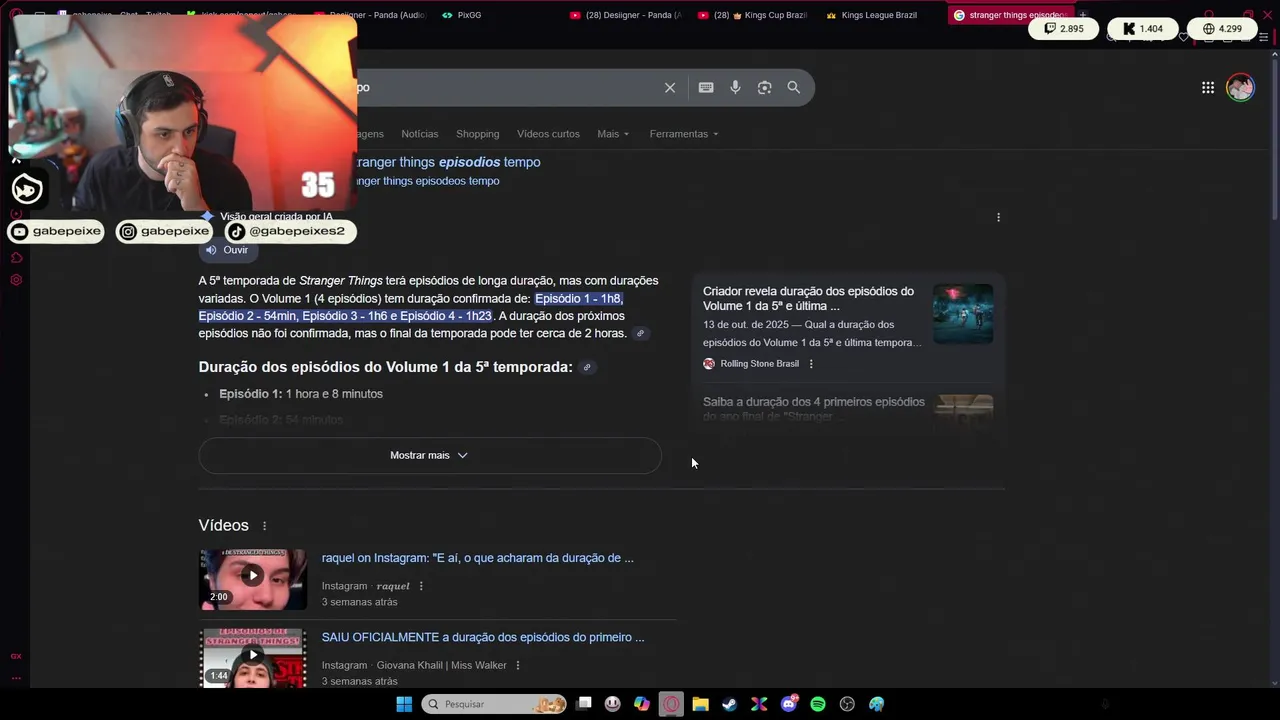Expand the Ferramentas dropdown
Screen dimensions: 1280x720
684,134
